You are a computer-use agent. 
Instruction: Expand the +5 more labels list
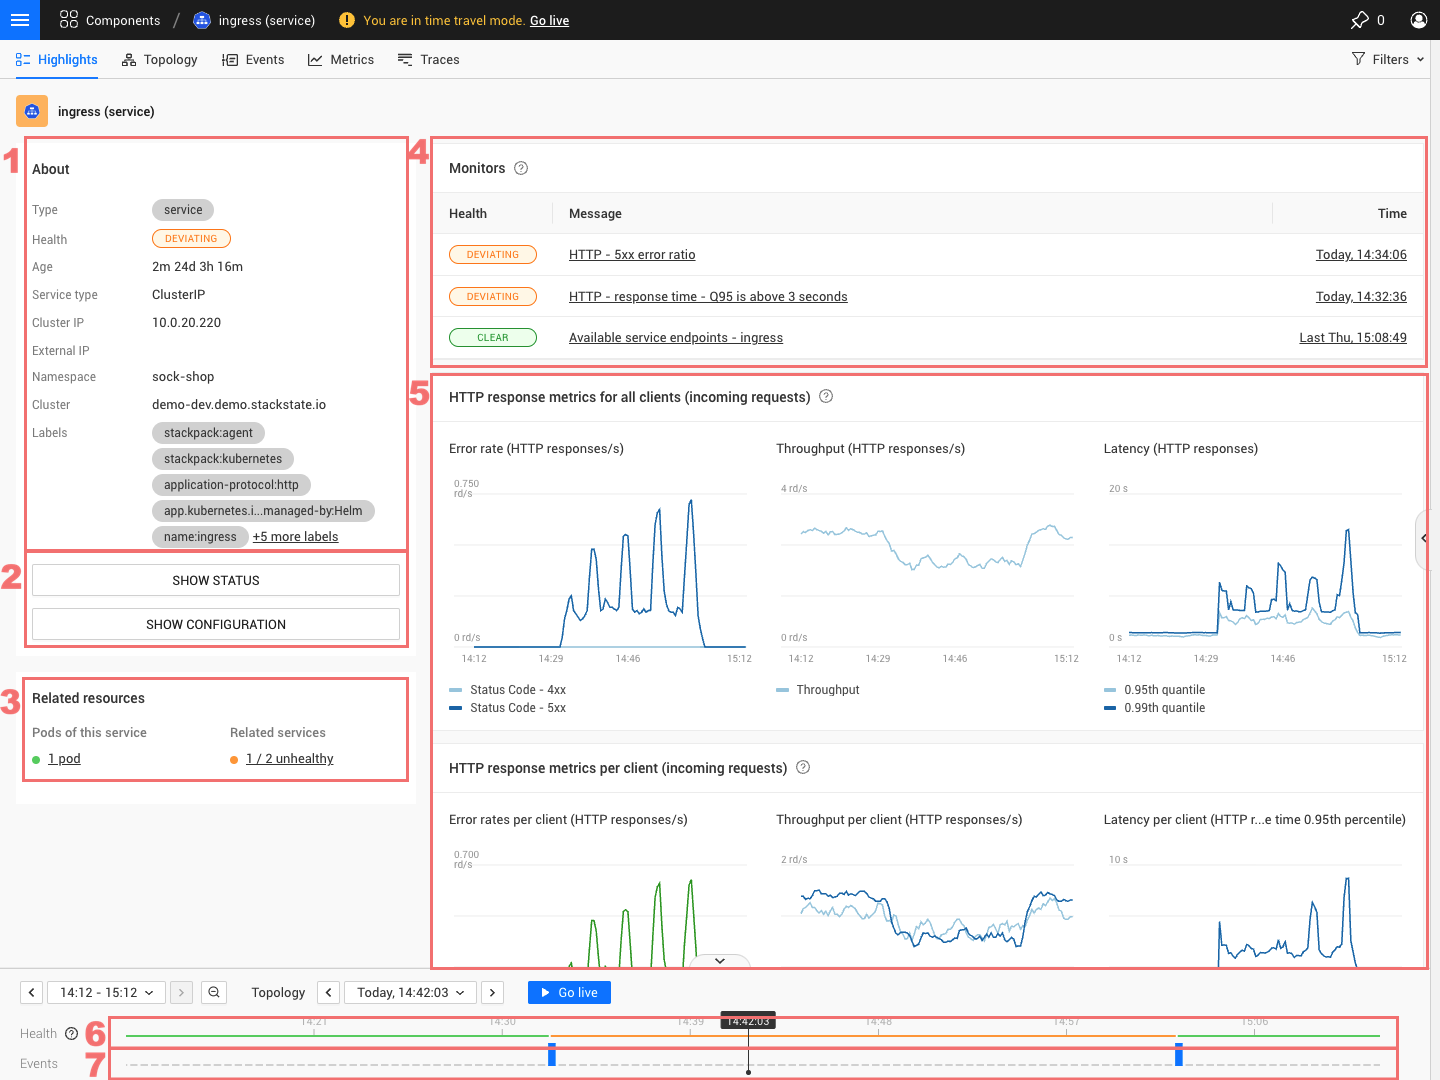click(x=296, y=537)
